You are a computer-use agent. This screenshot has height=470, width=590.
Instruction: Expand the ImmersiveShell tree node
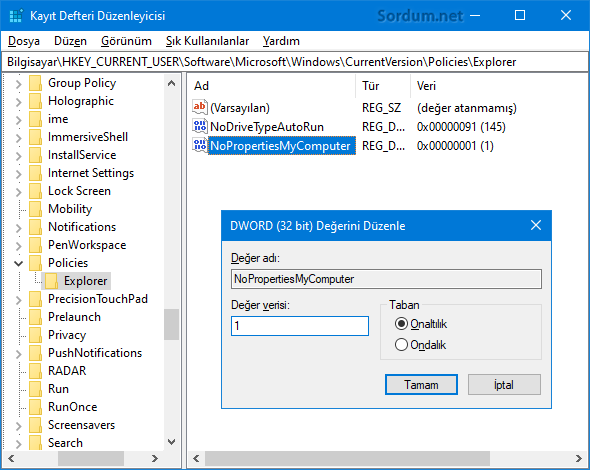(x=18, y=138)
